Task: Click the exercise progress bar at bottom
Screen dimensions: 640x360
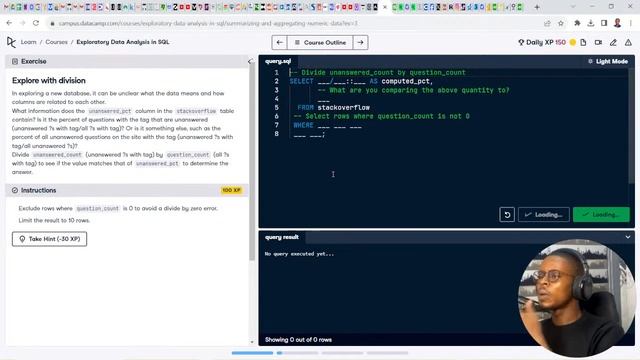Action: coord(320,353)
